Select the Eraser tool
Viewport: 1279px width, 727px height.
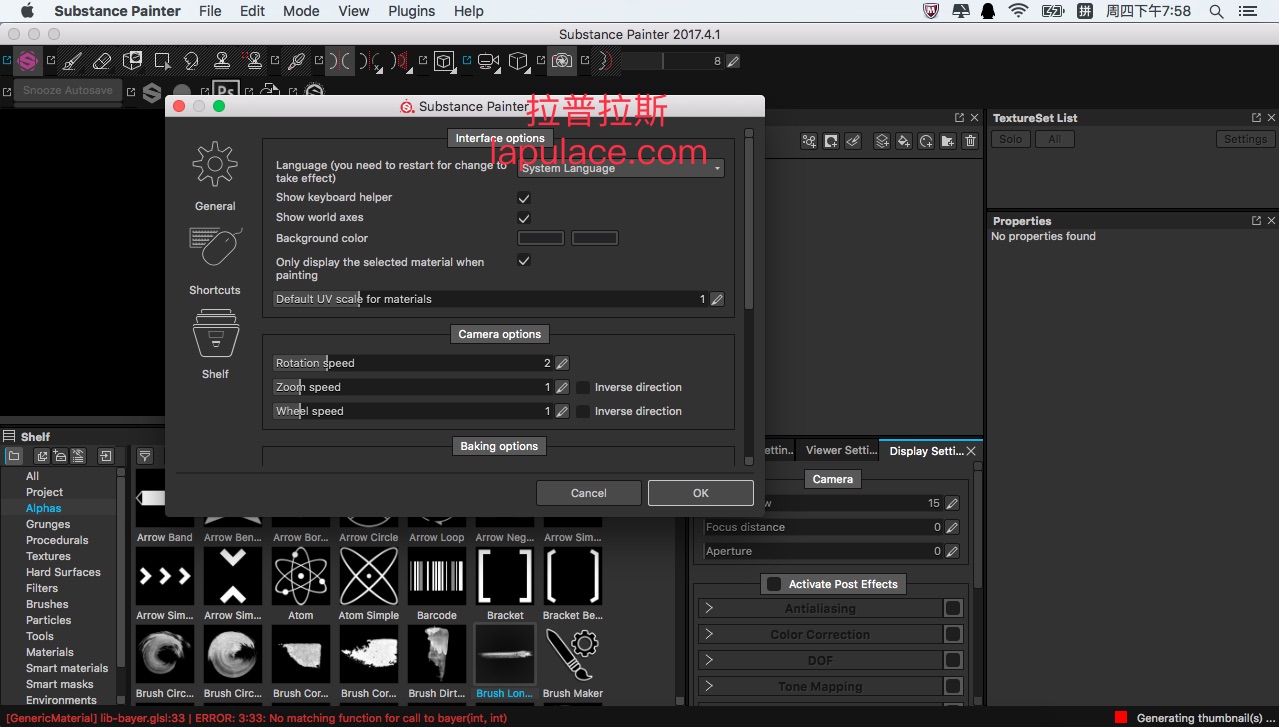coord(101,61)
